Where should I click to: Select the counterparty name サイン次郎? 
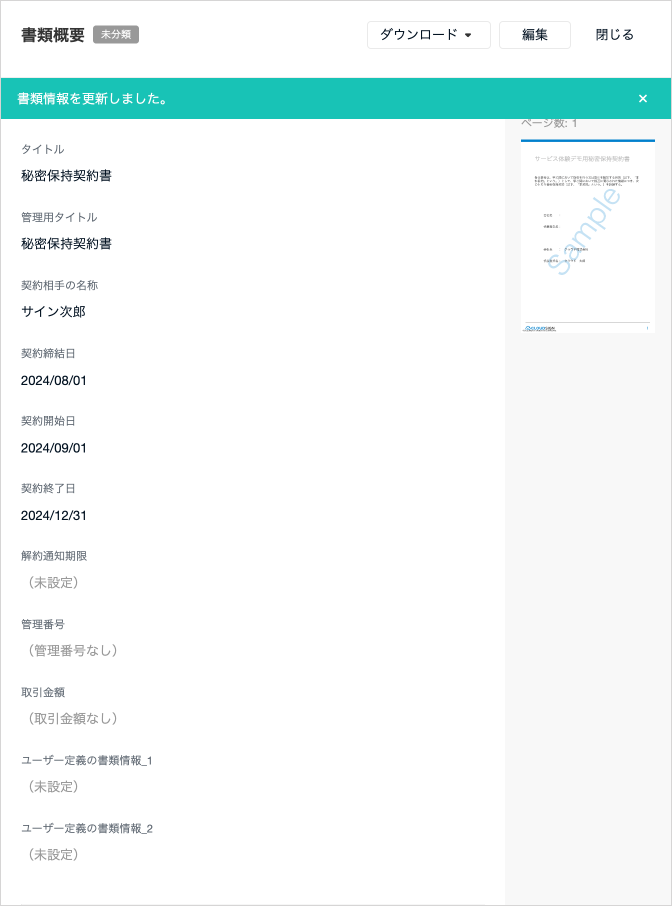pyautogui.click(x=53, y=312)
